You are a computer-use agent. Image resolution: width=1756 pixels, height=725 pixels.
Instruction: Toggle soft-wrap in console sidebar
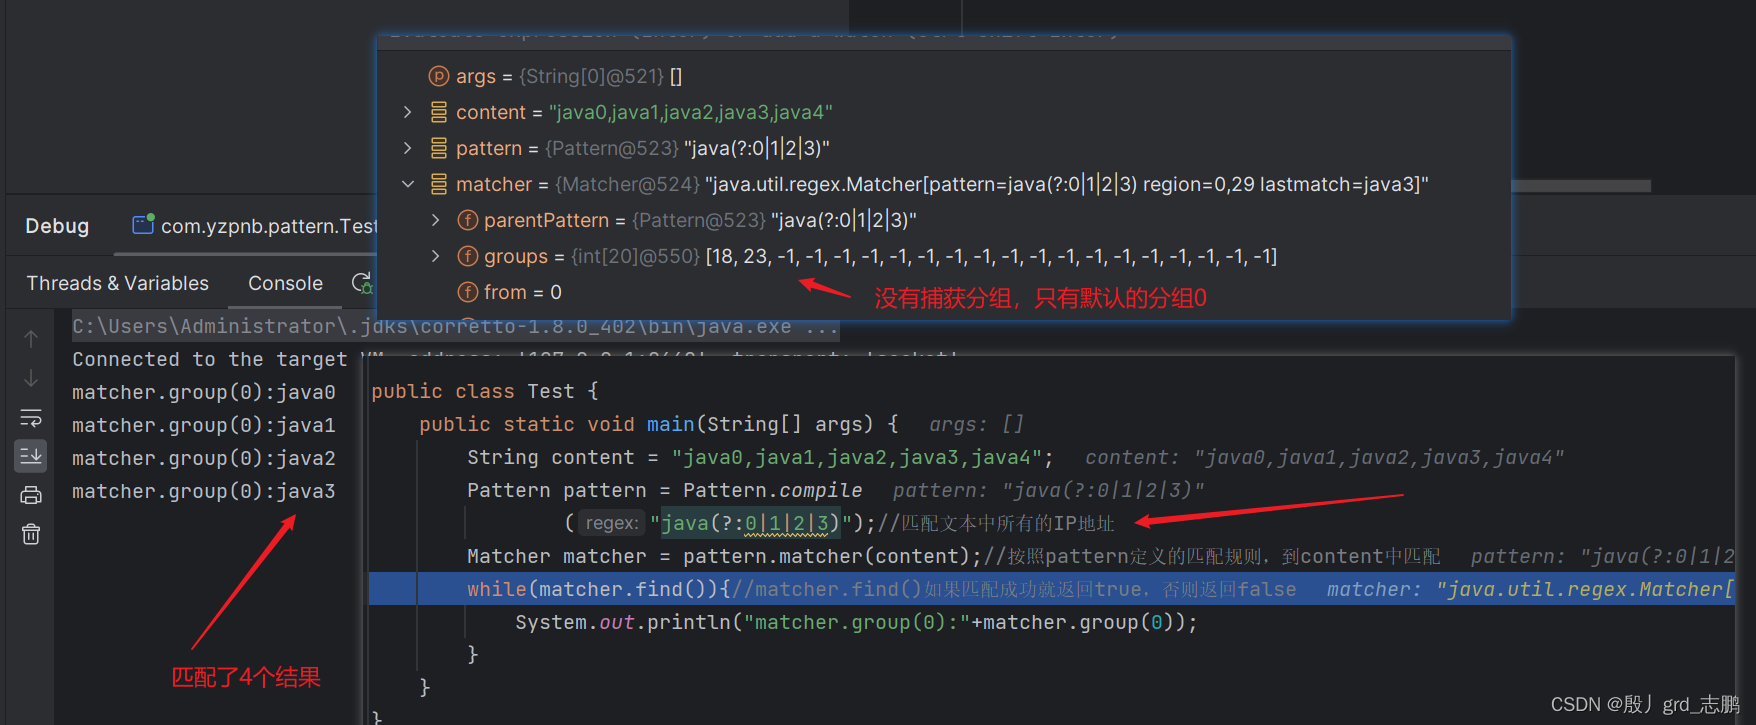(x=31, y=417)
